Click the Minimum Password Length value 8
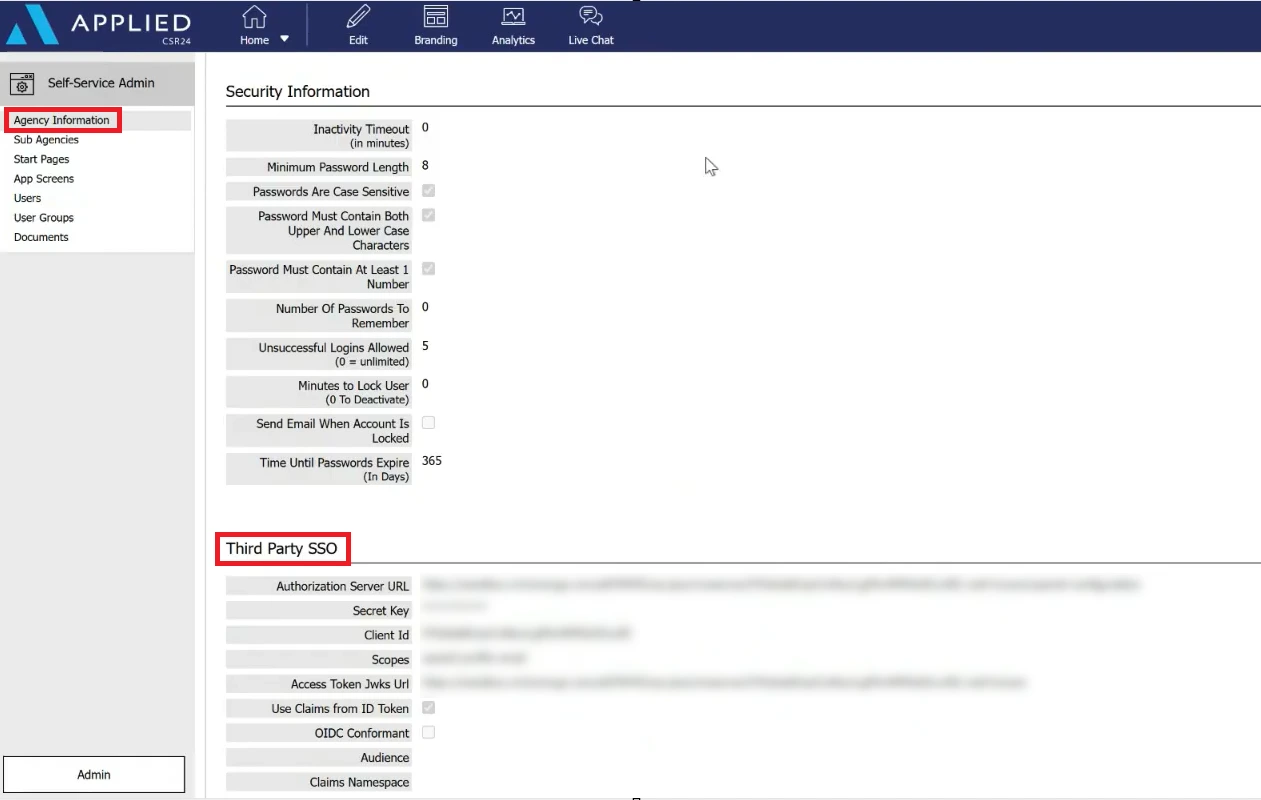The height and width of the screenshot is (800, 1261). tap(425, 166)
